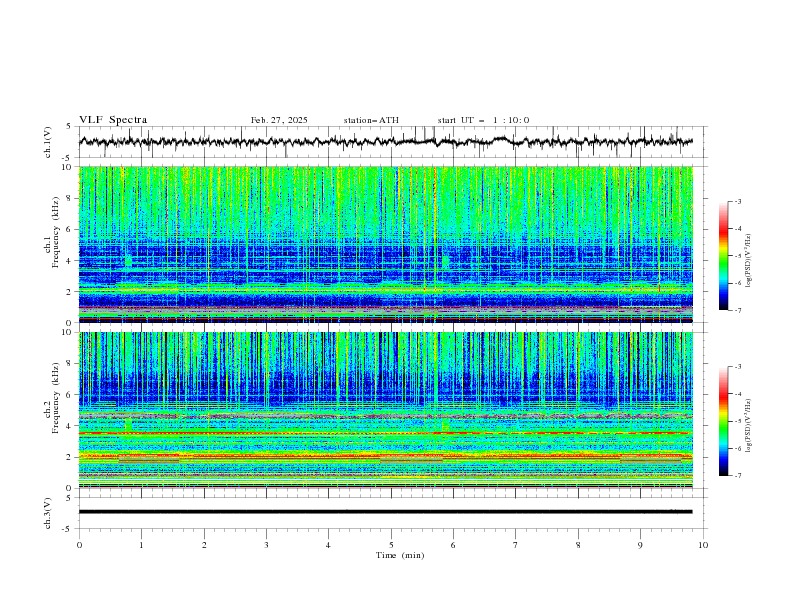Click the date "Feb. 27, 2025"
The width and height of the screenshot is (792, 612).
click(x=279, y=120)
